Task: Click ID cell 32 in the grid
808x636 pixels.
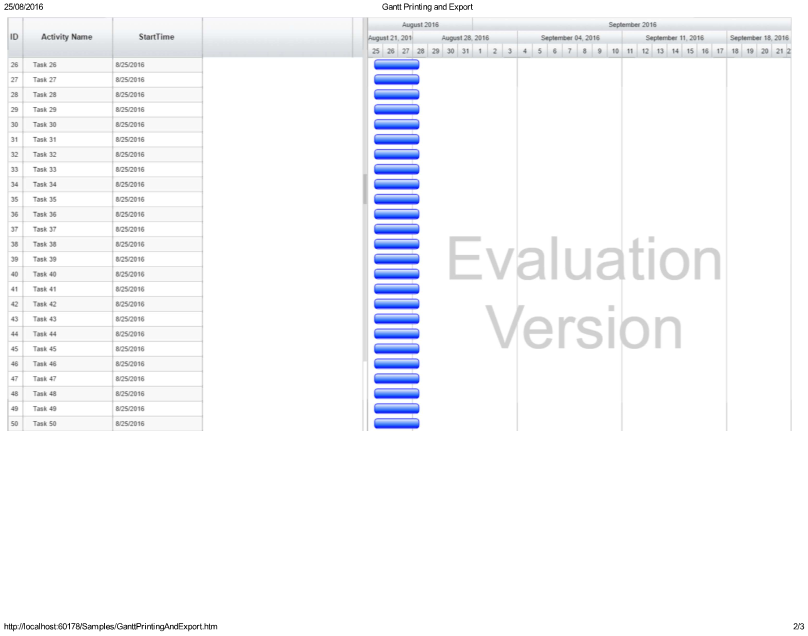Action: click(x=15, y=155)
